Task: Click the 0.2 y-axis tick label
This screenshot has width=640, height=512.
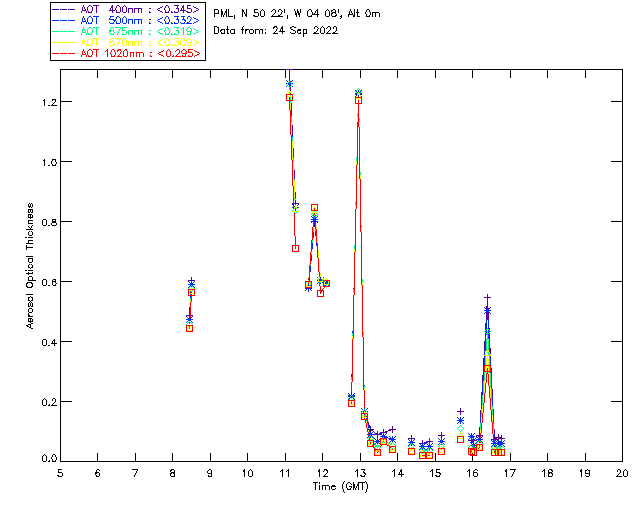Action: (x=49, y=402)
